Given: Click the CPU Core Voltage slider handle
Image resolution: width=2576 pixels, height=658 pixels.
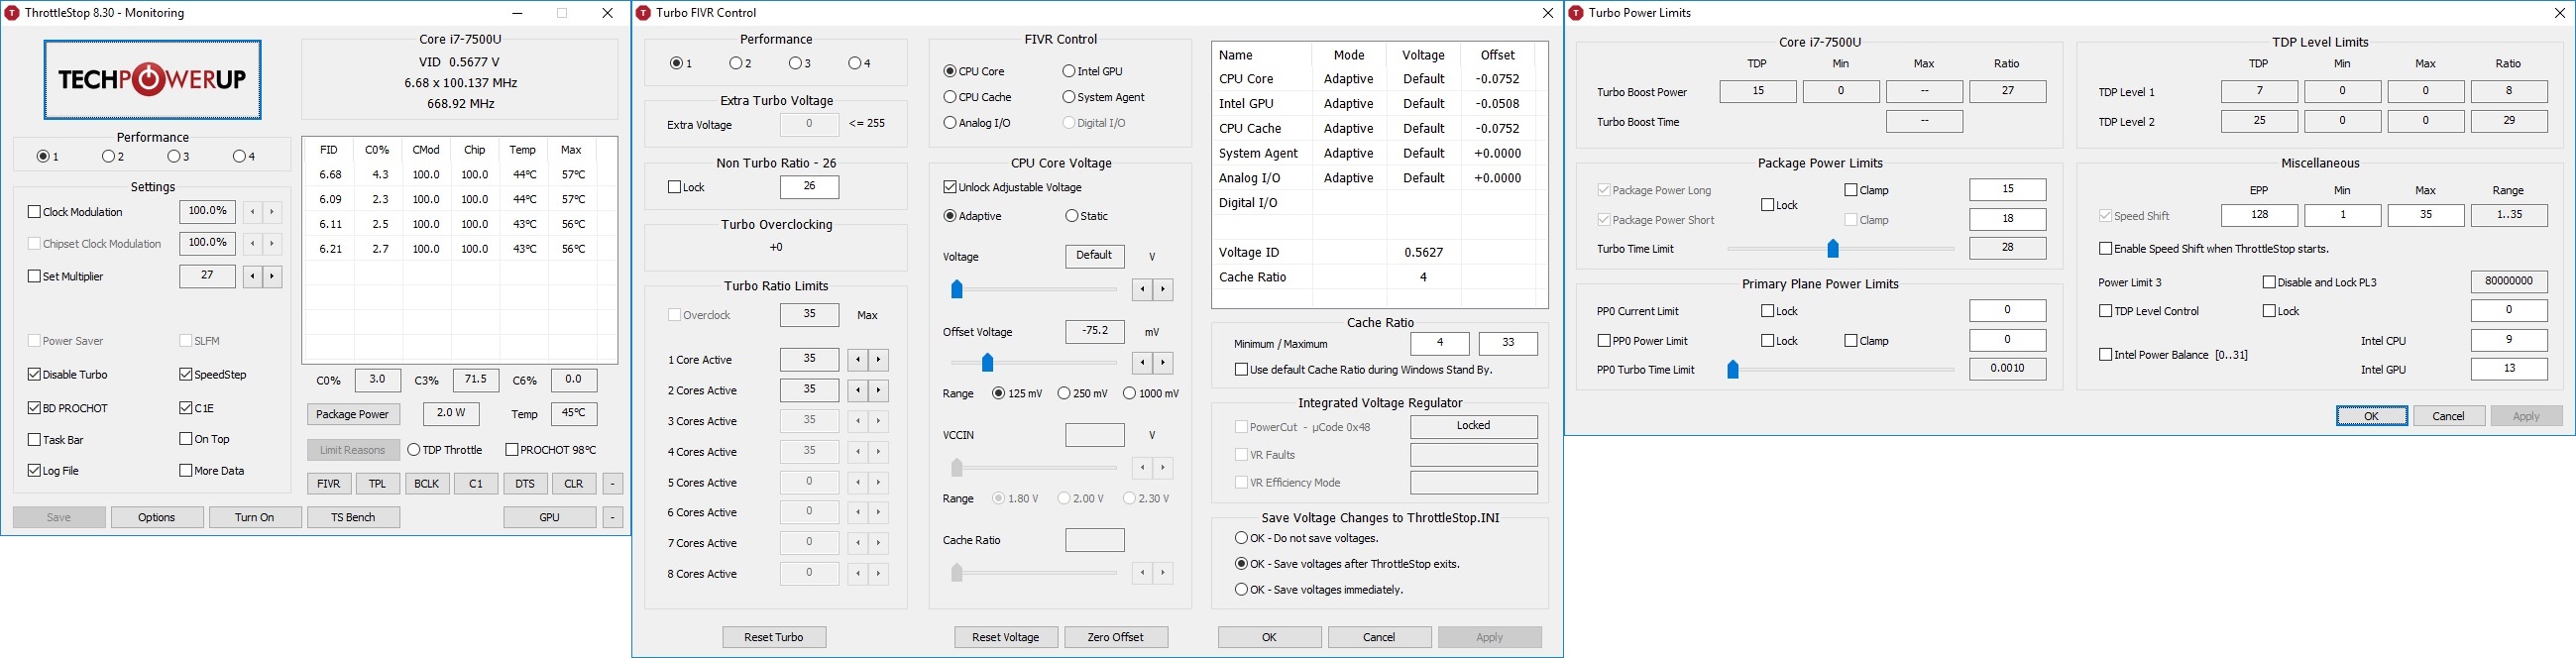Looking at the screenshot, I should (956, 290).
